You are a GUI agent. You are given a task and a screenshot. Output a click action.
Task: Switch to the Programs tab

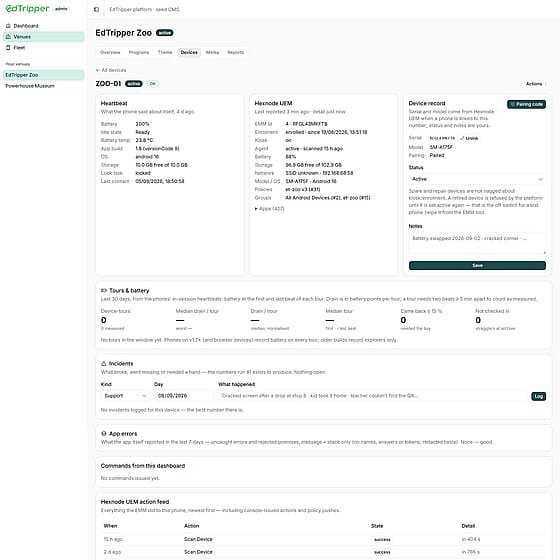point(139,52)
